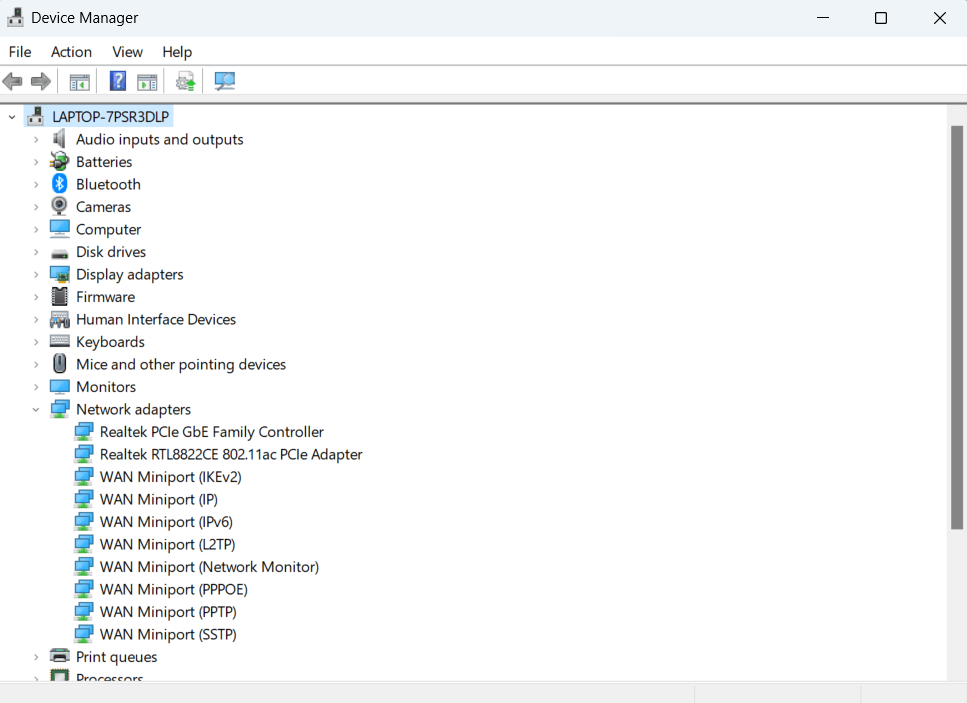Expand the Display adapters category
Image resolution: width=967 pixels, height=703 pixels.
36,275
